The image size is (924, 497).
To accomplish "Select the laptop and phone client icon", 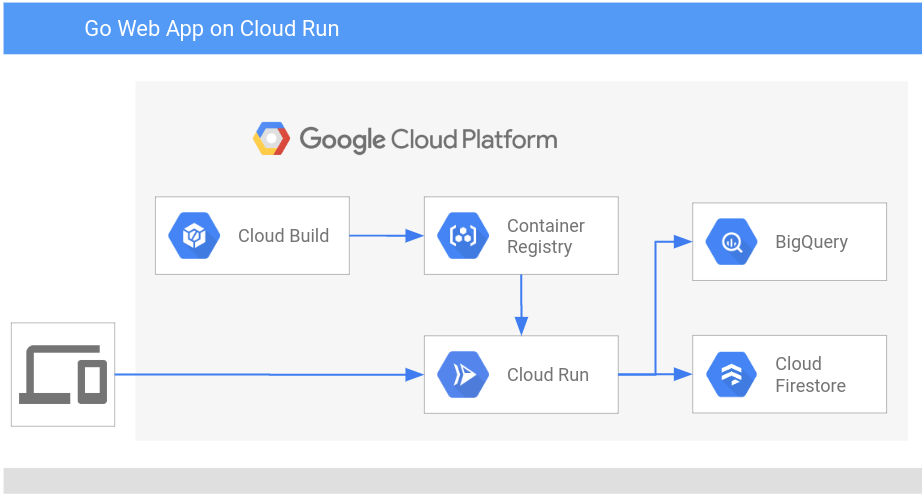I will [x=63, y=374].
